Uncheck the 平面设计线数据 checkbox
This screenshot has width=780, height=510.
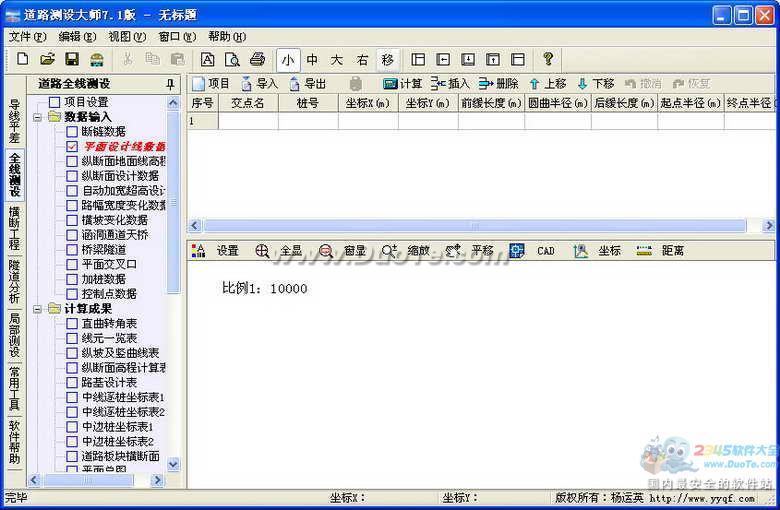(72, 146)
